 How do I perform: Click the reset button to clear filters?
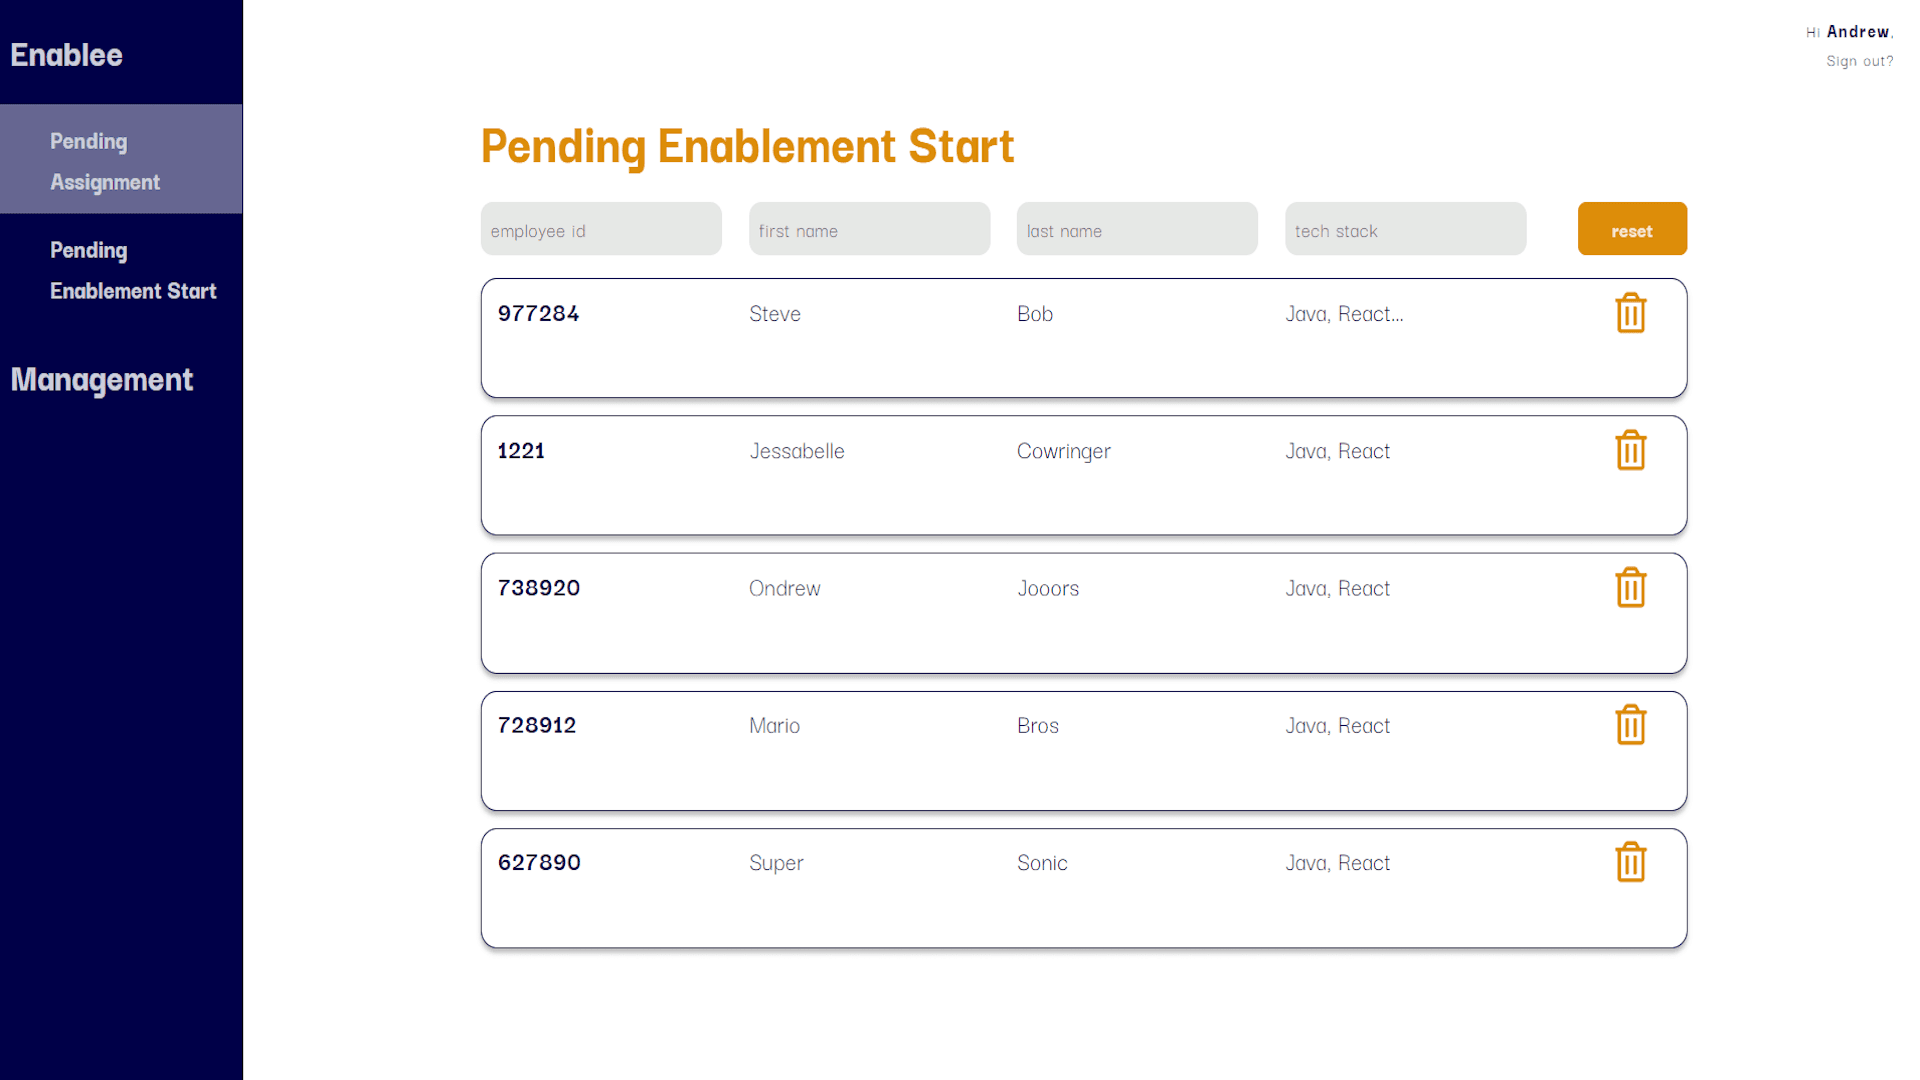click(x=1632, y=229)
